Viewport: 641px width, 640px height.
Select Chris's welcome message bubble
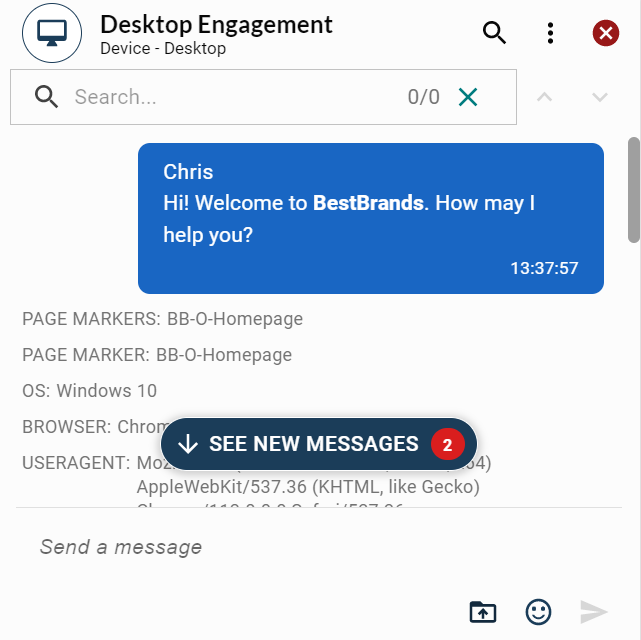coord(370,218)
